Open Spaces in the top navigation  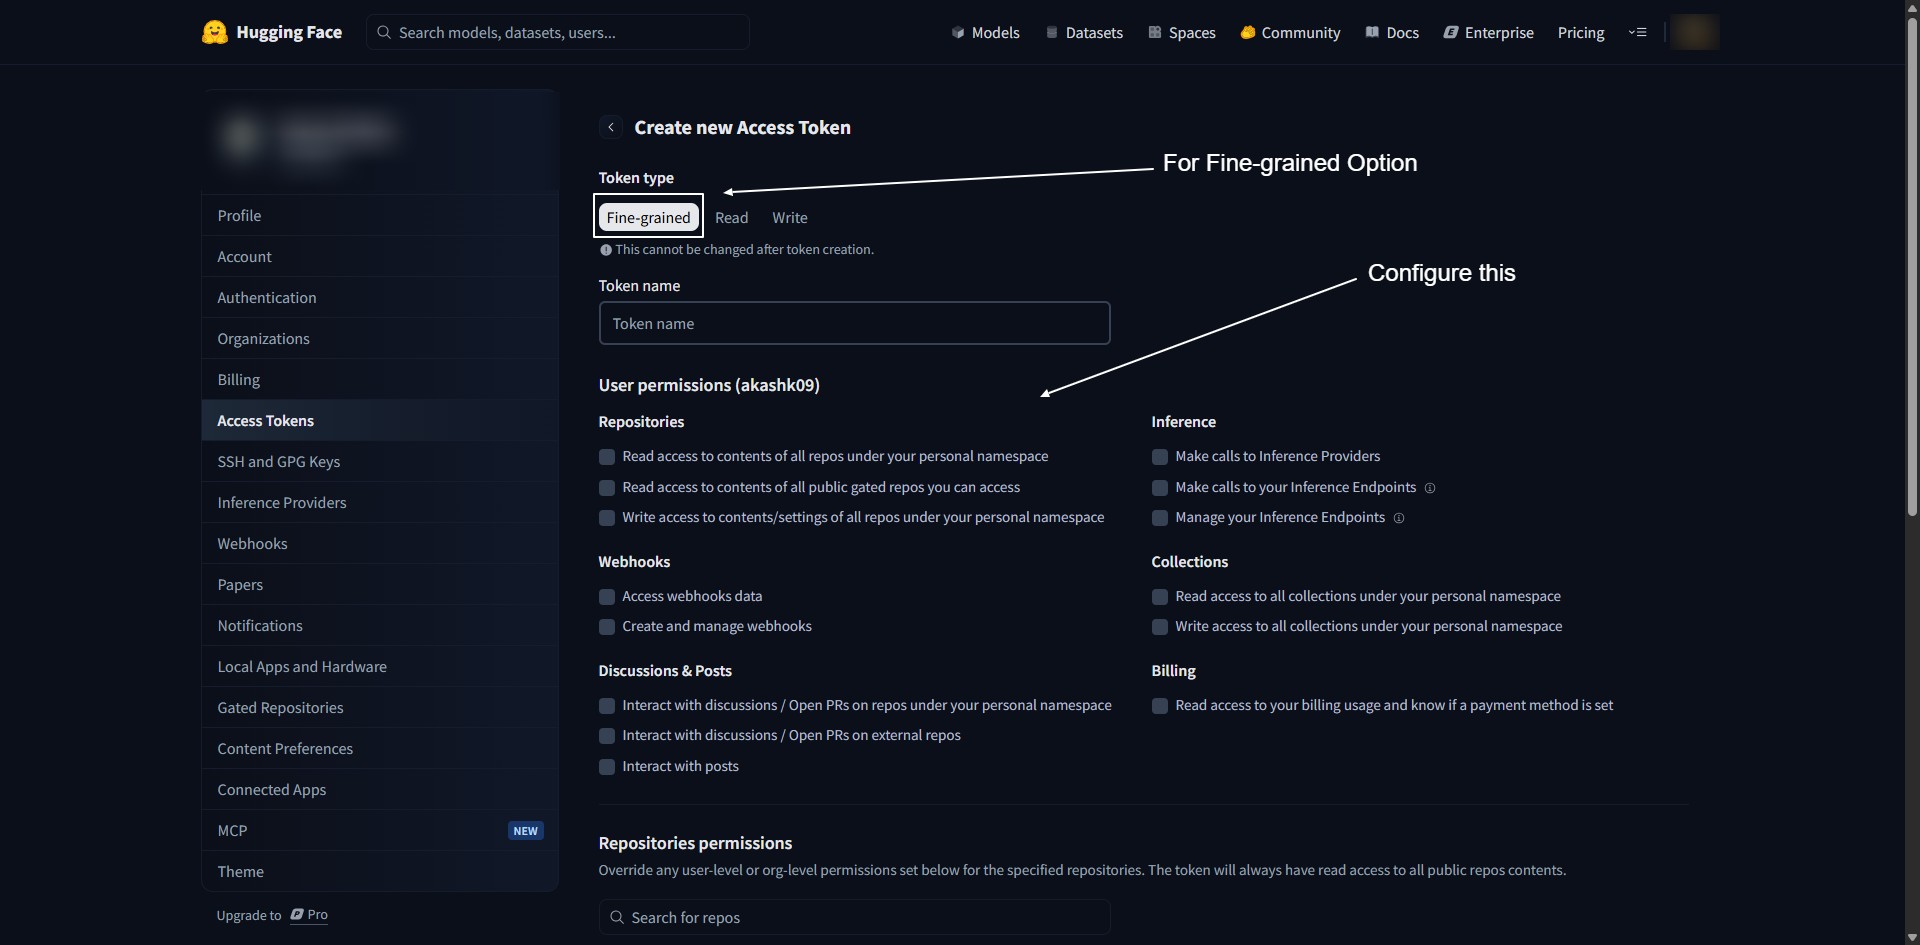pyautogui.click(x=1182, y=32)
